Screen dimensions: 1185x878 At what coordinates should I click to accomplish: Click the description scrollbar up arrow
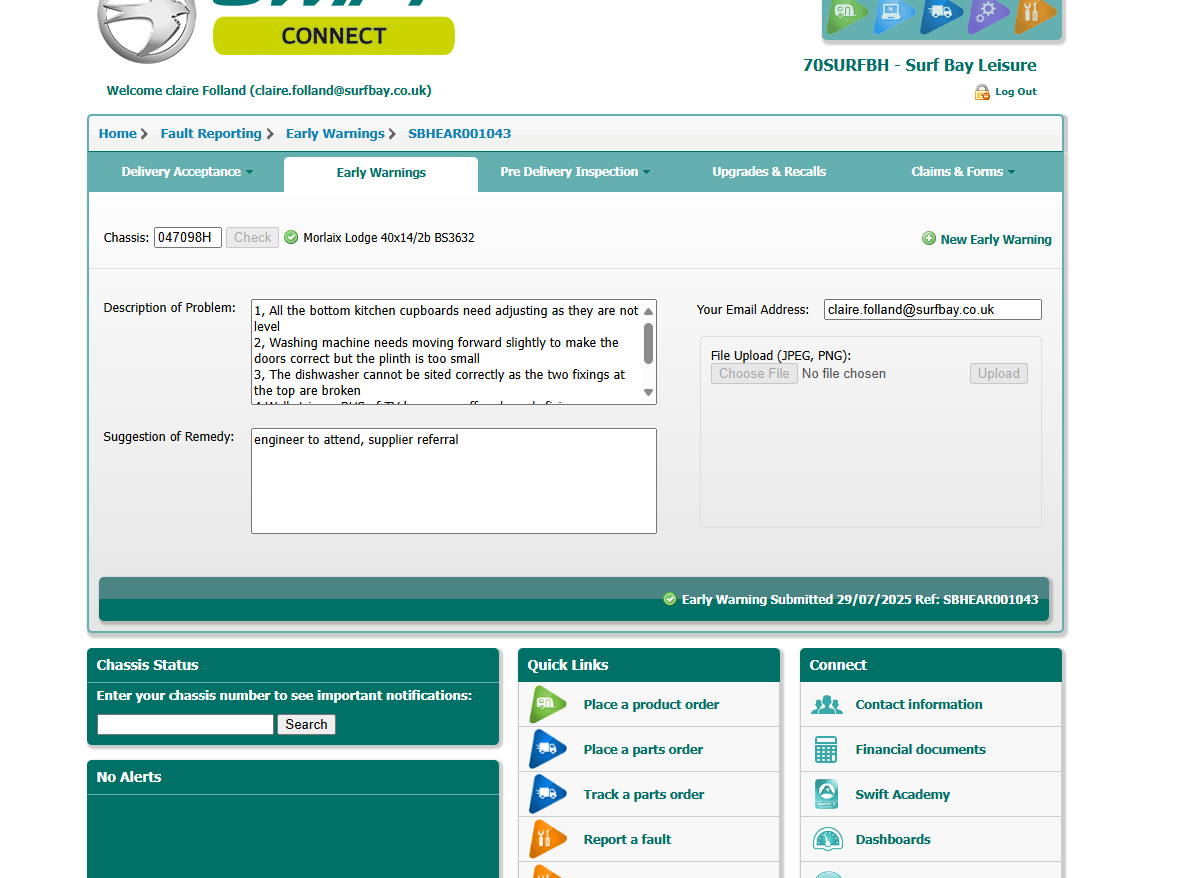648,311
